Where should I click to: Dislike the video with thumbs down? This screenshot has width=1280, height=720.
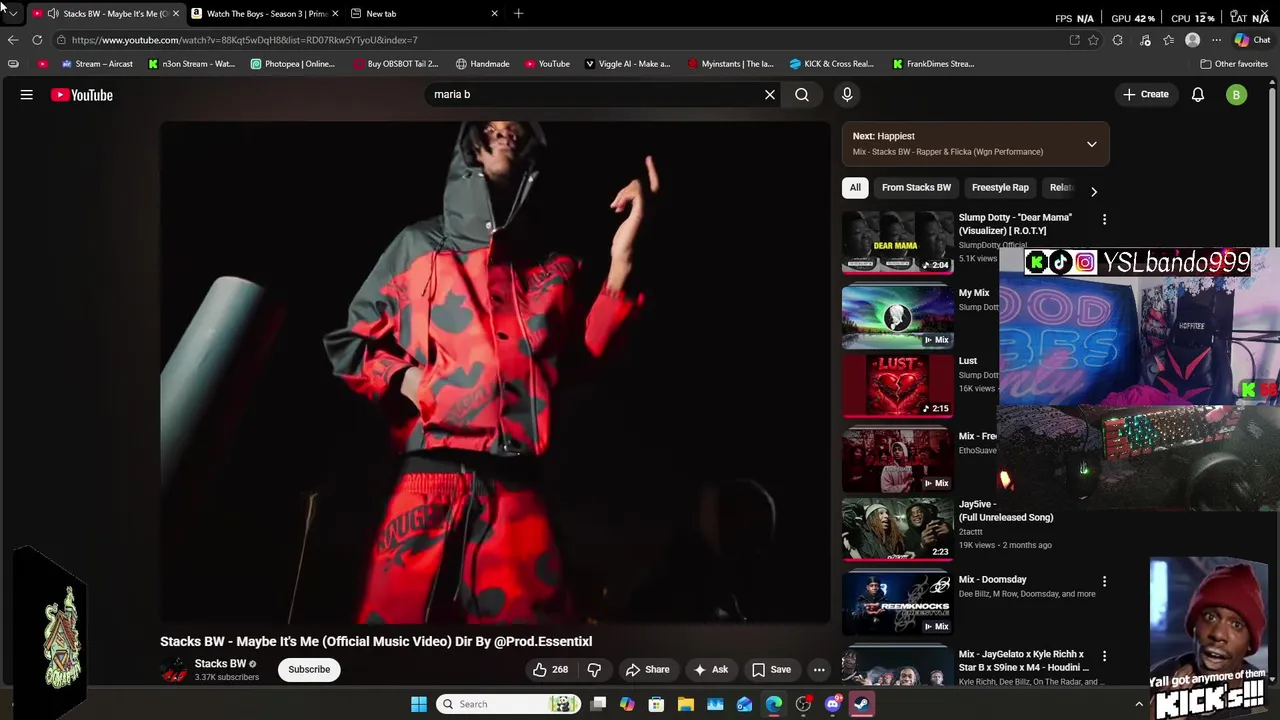[594, 670]
